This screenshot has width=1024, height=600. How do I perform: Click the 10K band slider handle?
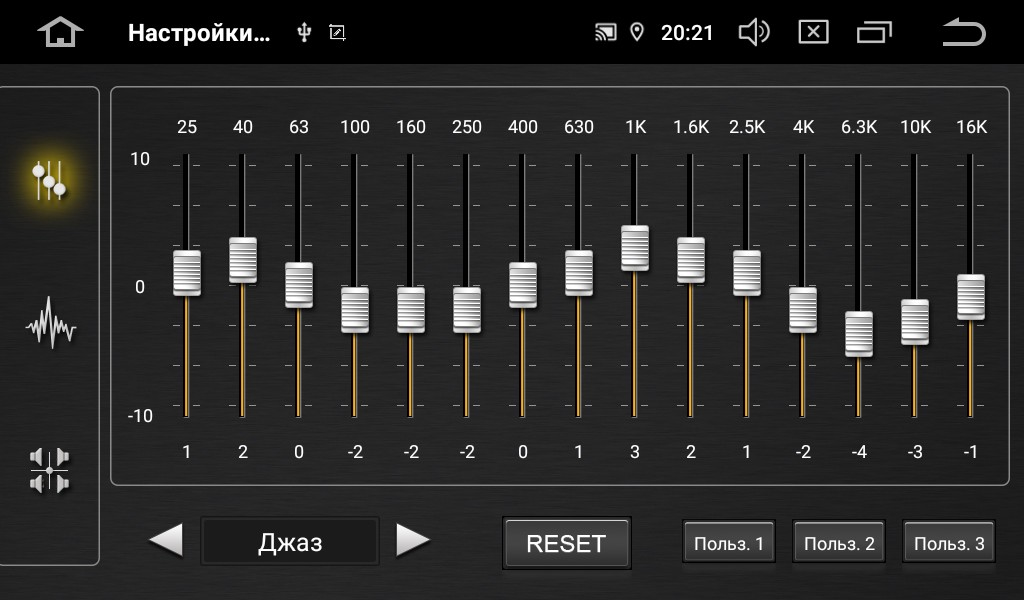[x=915, y=322]
